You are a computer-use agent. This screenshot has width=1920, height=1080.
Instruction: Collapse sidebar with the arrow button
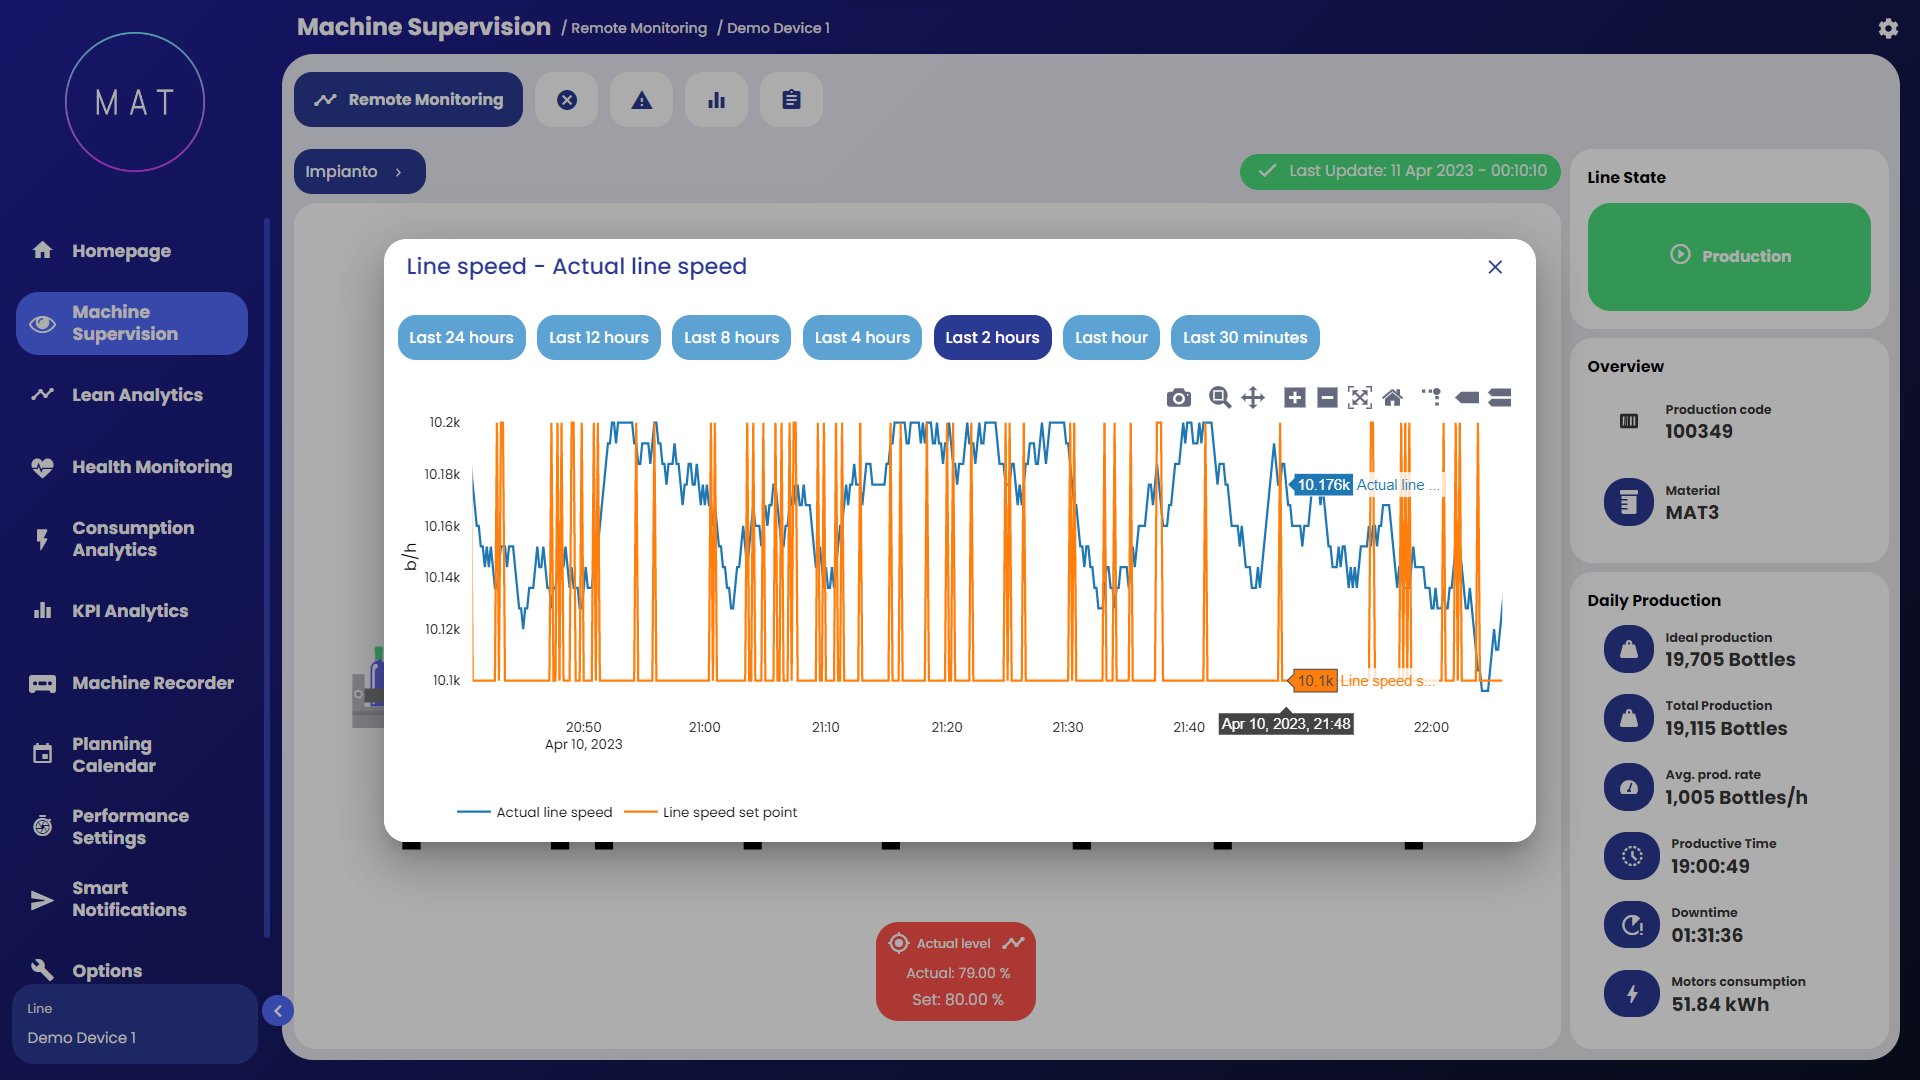(278, 1011)
